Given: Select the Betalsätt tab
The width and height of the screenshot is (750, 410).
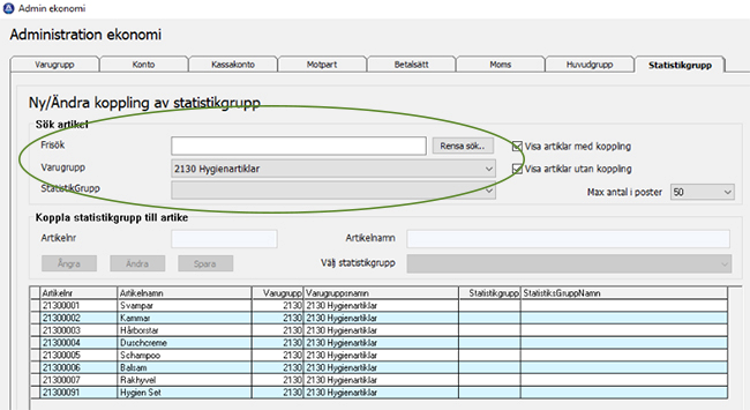Looking at the screenshot, I should click(411, 65).
